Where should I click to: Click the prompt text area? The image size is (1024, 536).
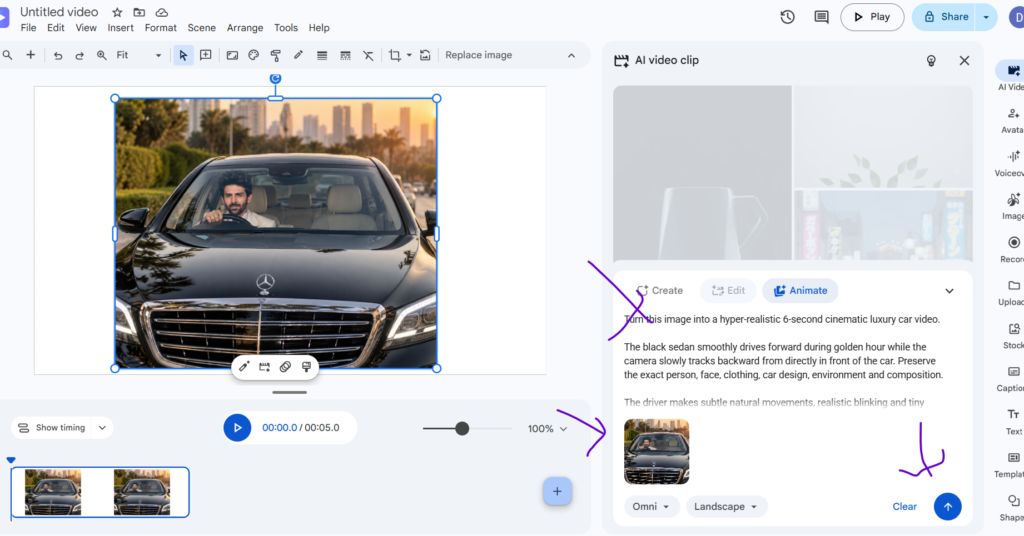tap(787, 360)
